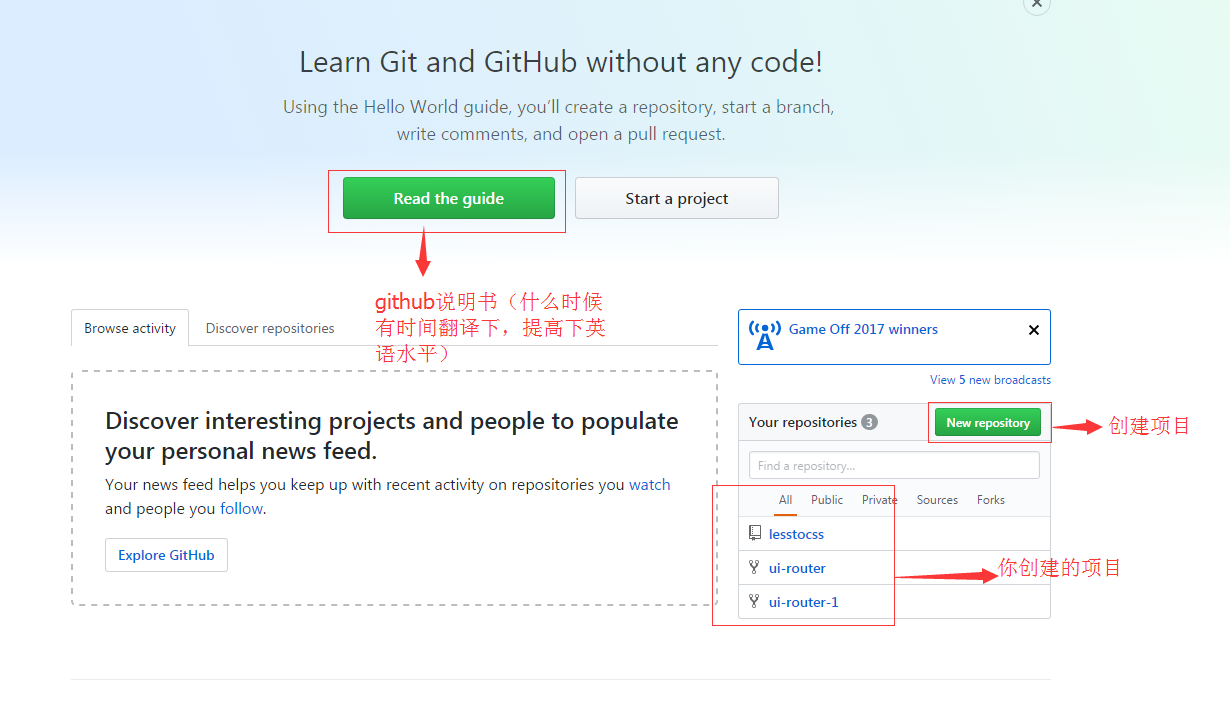Click the follow link in news feed text
Image resolution: width=1230 pixels, height=708 pixels.
point(241,509)
